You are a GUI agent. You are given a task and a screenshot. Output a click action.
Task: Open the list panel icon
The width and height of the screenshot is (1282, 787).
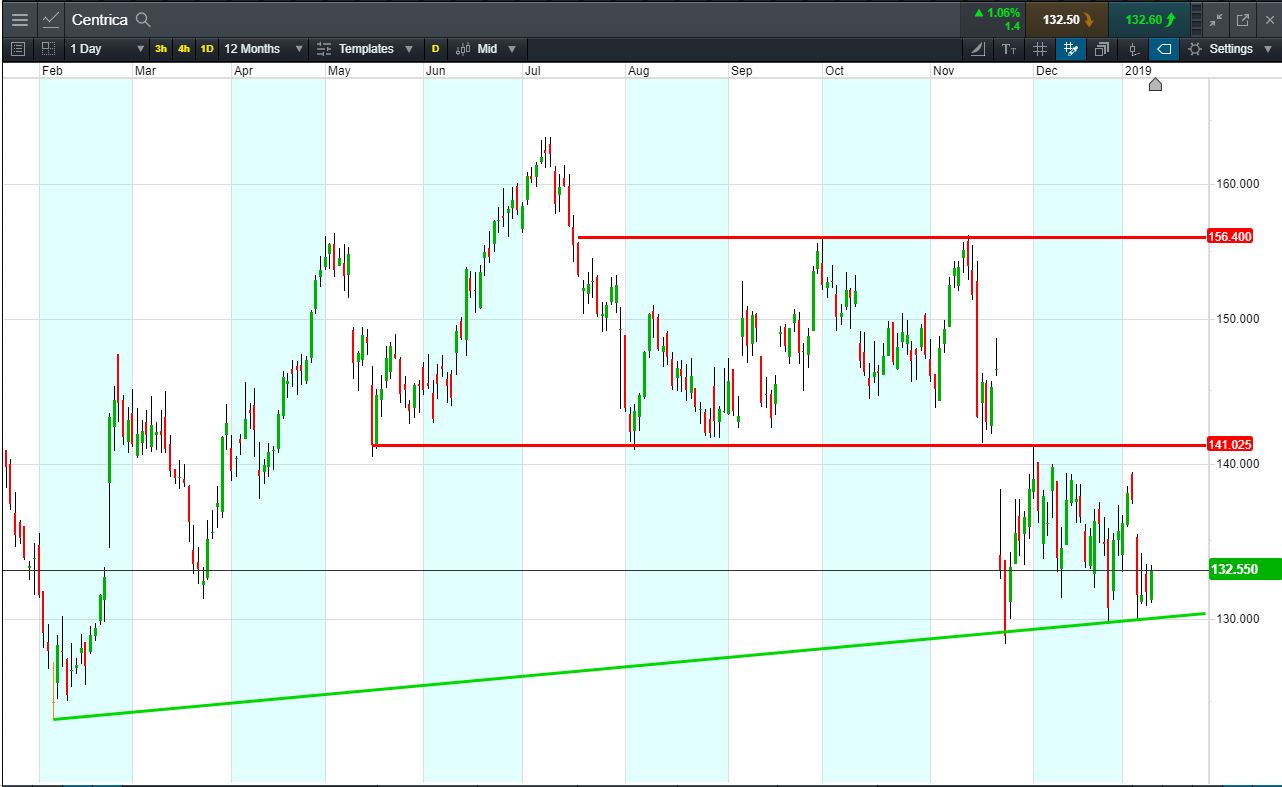pyautogui.click(x=17, y=48)
